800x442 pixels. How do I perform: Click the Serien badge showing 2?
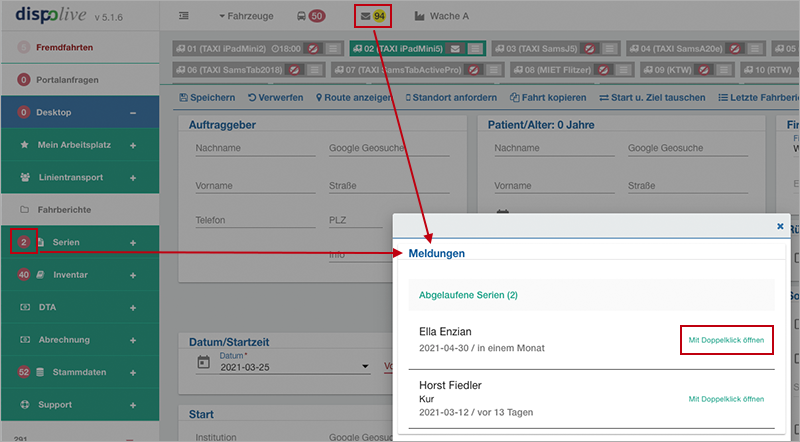pos(23,243)
